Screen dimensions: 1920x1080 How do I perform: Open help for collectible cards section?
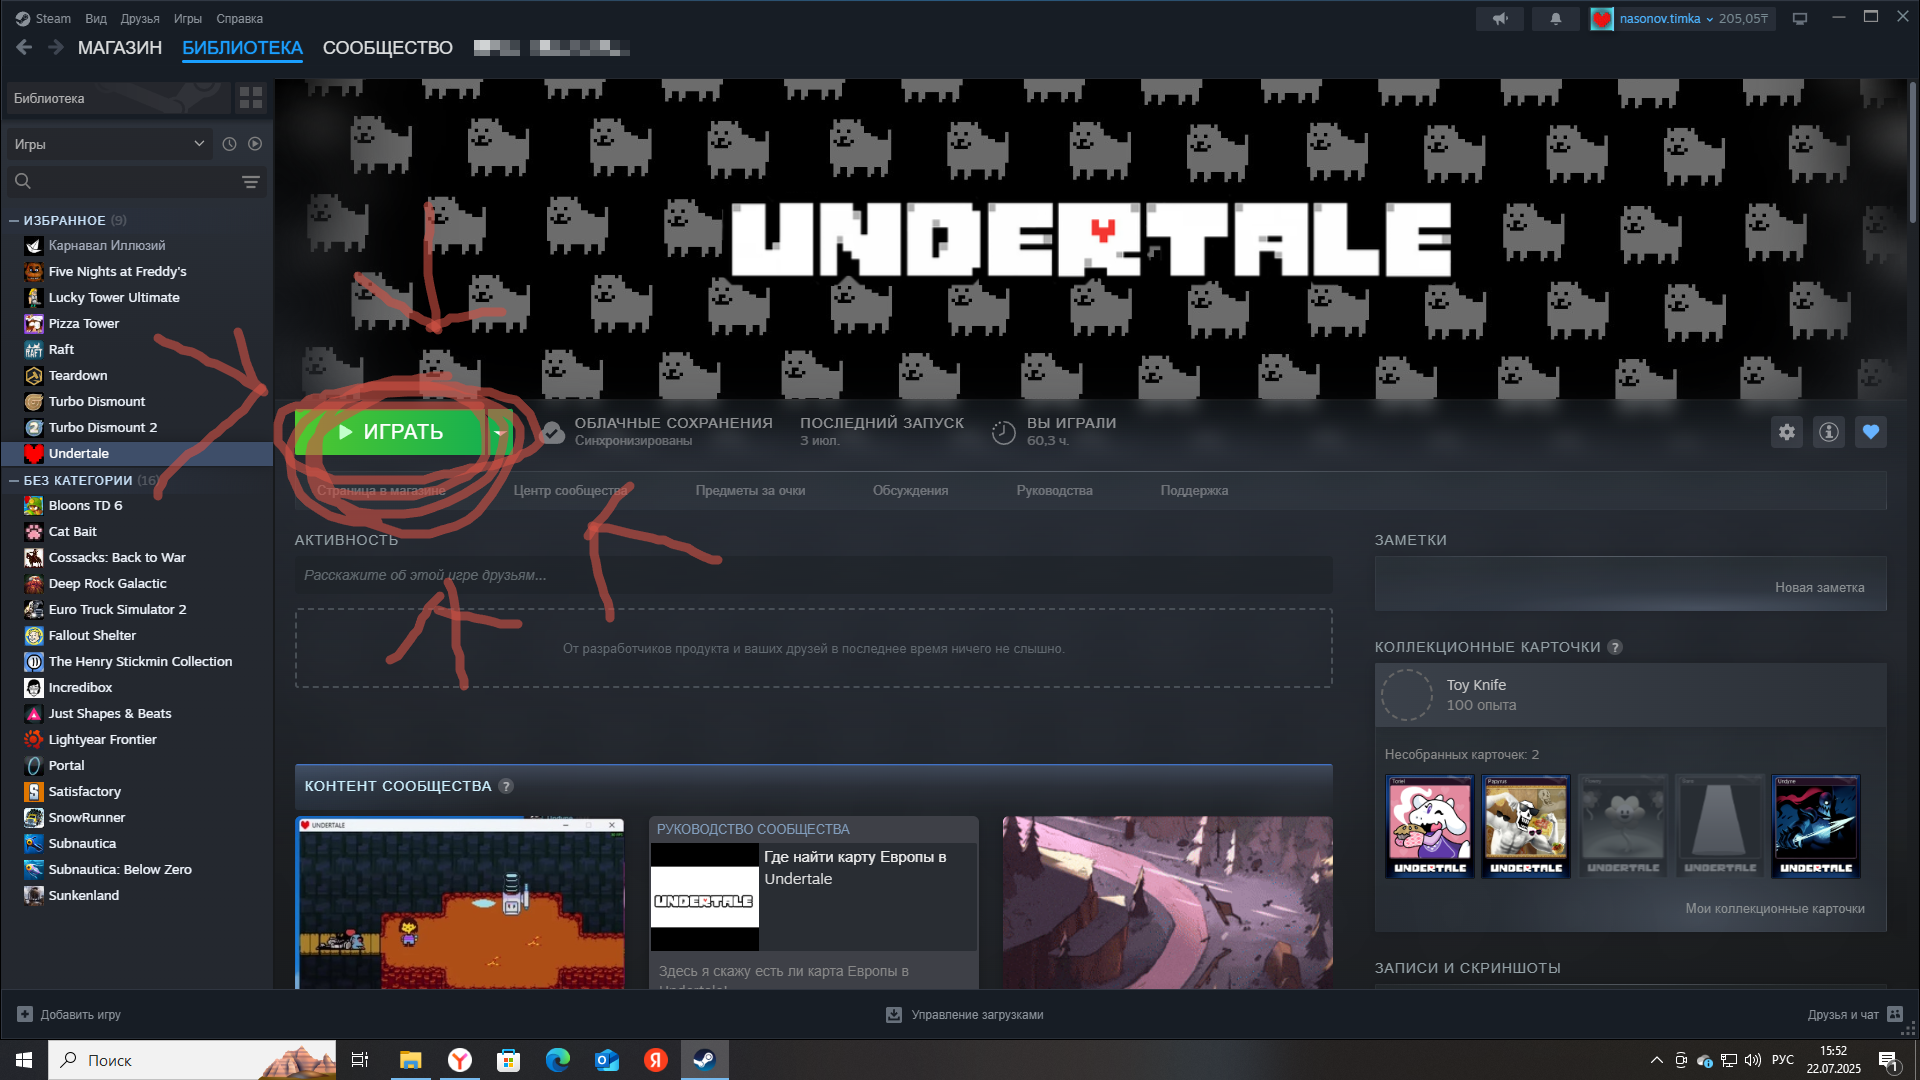pos(1615,647)
